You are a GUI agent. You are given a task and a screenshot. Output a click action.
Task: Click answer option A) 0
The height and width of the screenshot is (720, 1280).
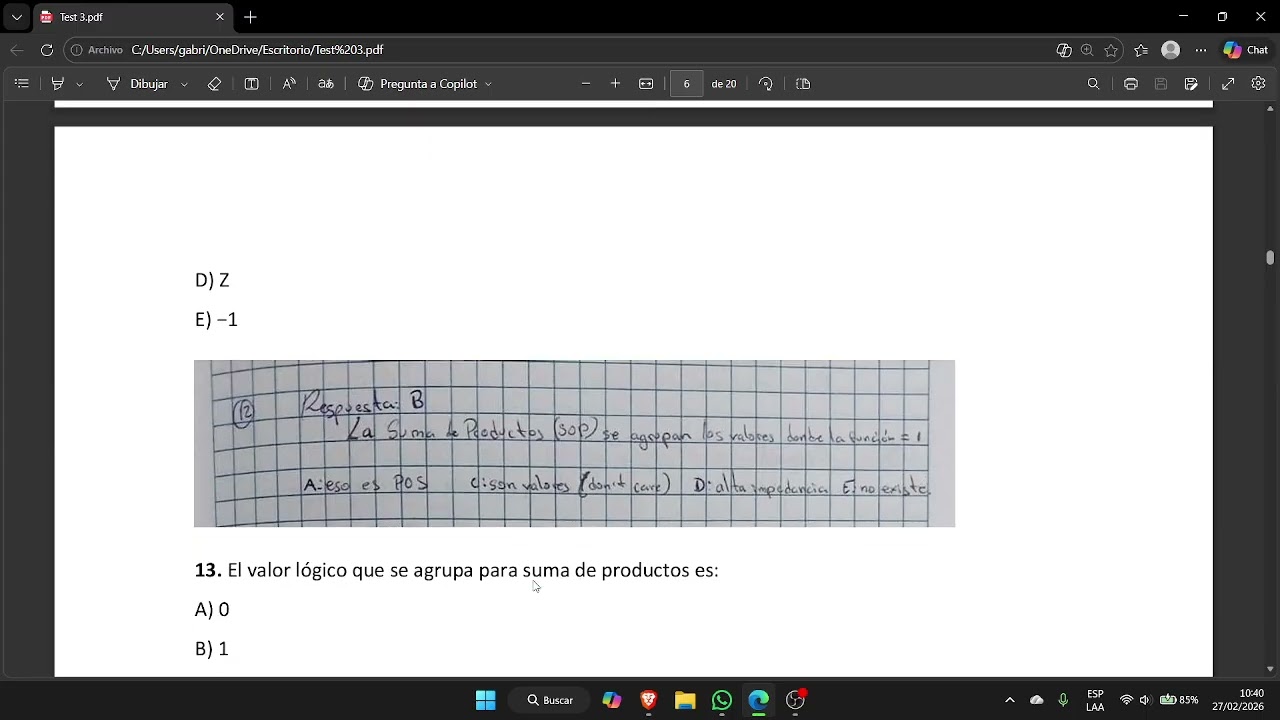pos(212,609)
